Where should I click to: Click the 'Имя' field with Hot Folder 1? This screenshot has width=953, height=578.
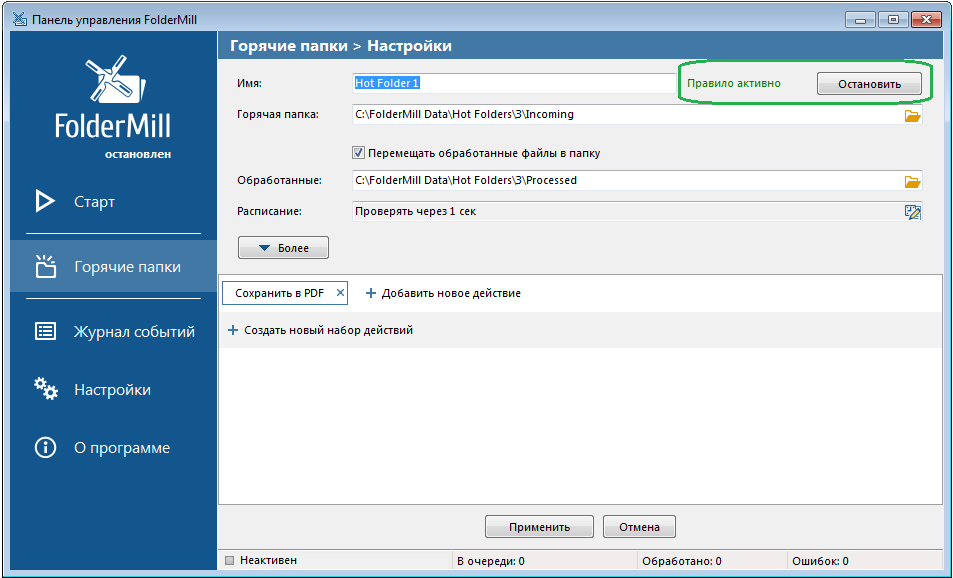coord(514,83)
